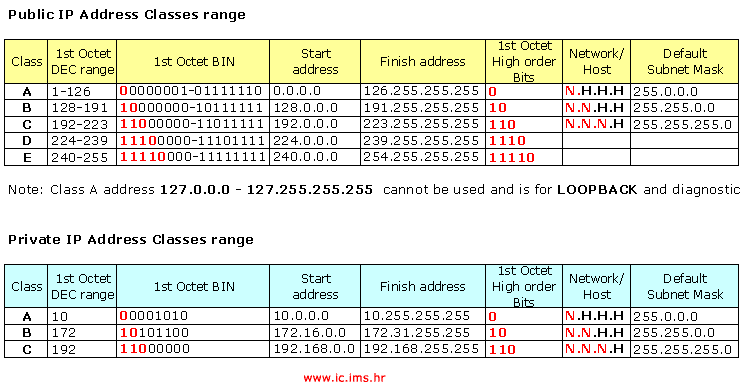The height and width of the screenshot is (382, 745).
Task: Select private binary value "00001010"
Action: click(154, 316)
